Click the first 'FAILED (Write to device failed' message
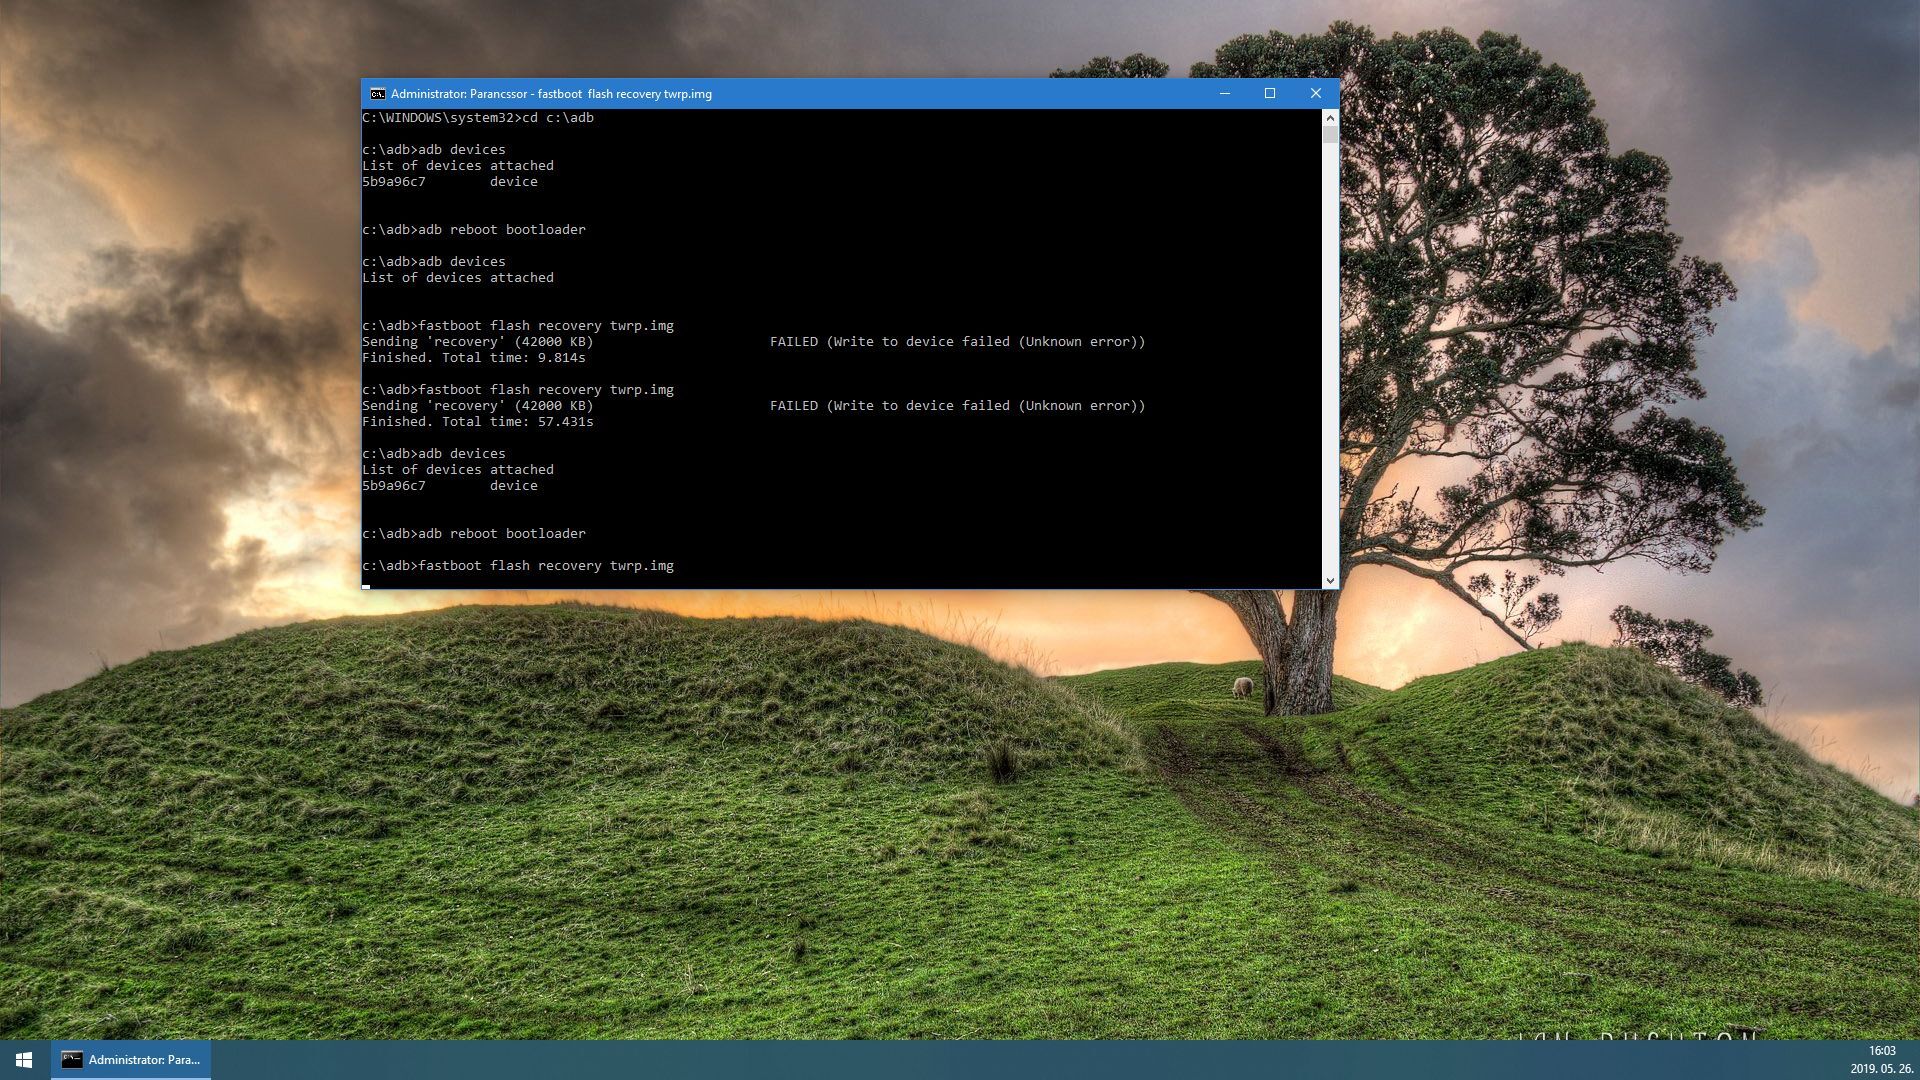The height and width of the screenshot is (1080, 1920). click(958, 342)
